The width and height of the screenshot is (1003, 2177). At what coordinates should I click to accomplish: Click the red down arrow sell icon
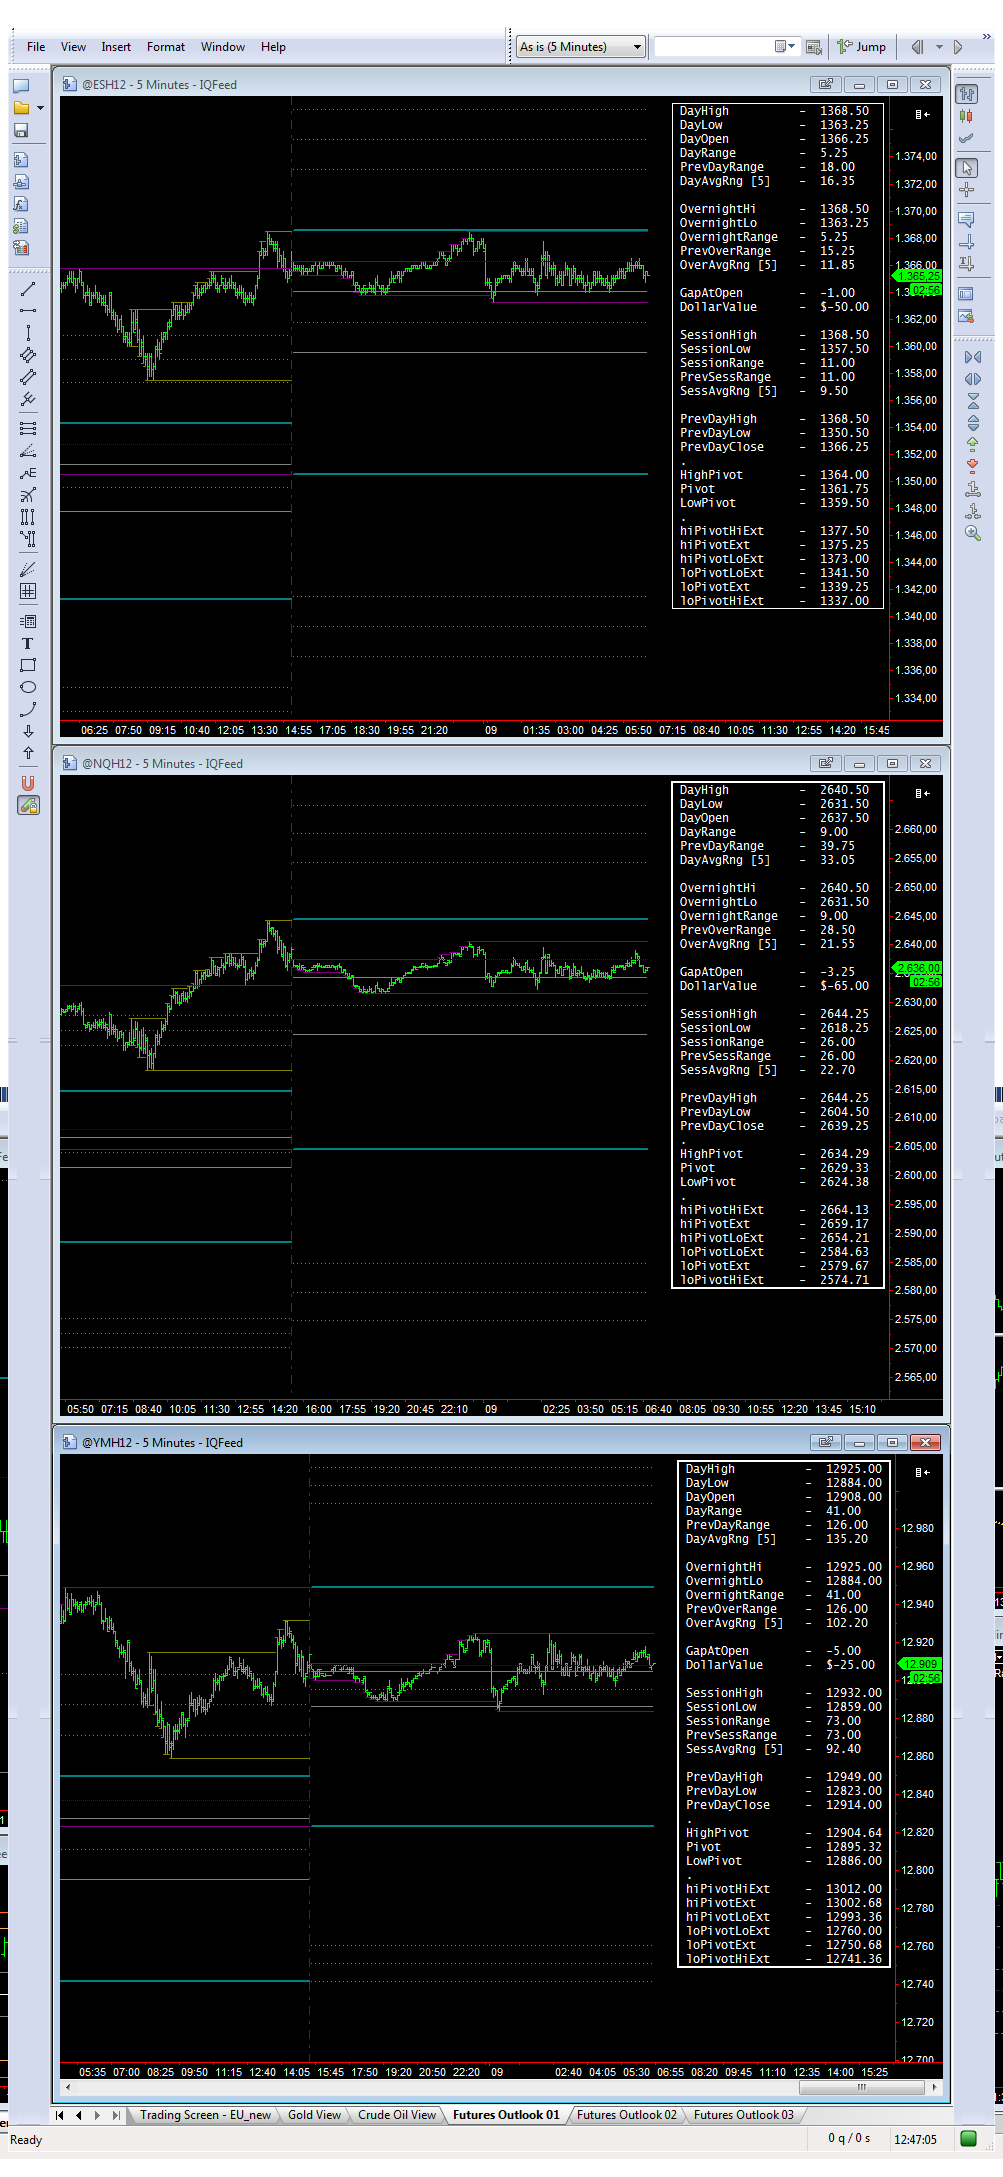tap(973, 467)
